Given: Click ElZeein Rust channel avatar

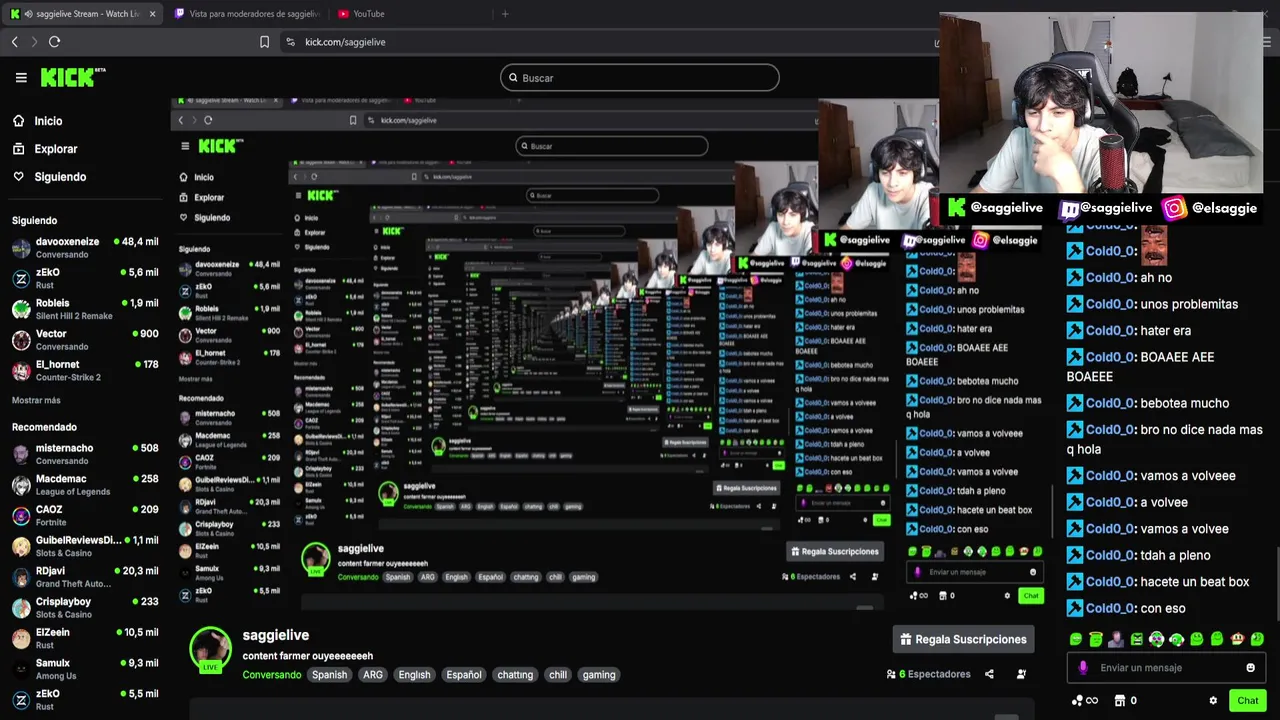Looking at the screenshot, I should (21, 639).
